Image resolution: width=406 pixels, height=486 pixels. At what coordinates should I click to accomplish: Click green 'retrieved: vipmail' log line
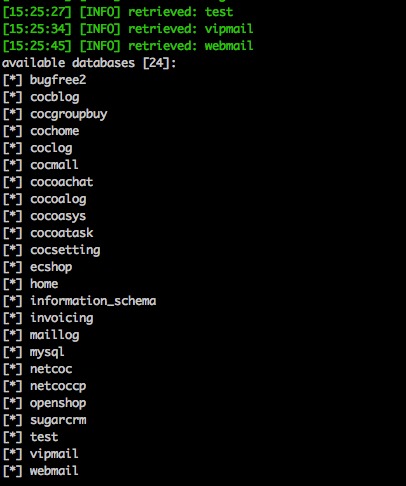[191, 29]
